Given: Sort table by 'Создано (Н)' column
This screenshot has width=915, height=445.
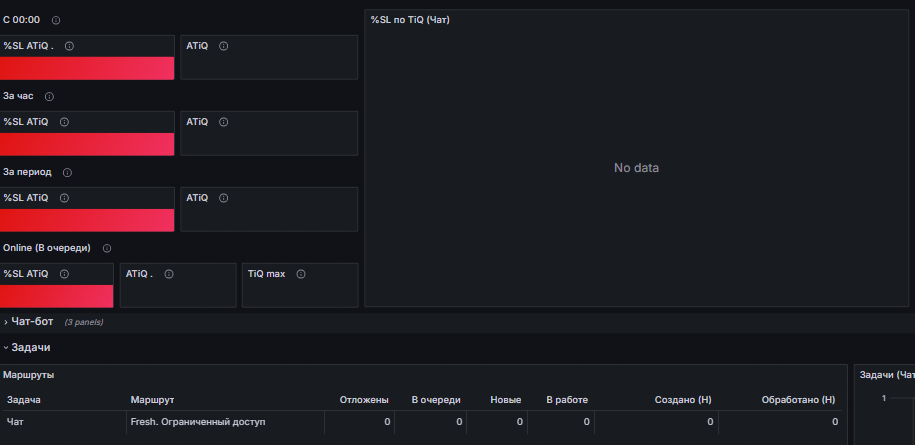Looking at the screenshot, I should [683, 400].
